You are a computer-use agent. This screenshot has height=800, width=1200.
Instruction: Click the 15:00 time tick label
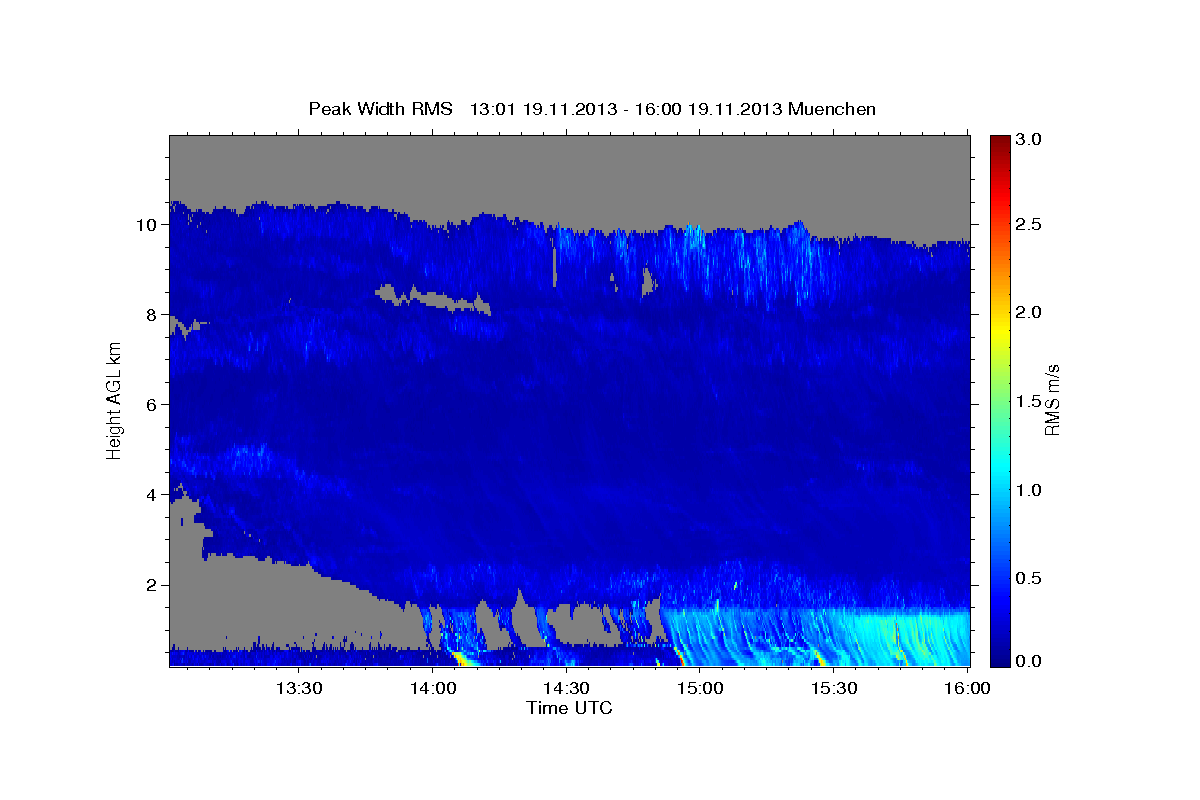tap(700, 688)
